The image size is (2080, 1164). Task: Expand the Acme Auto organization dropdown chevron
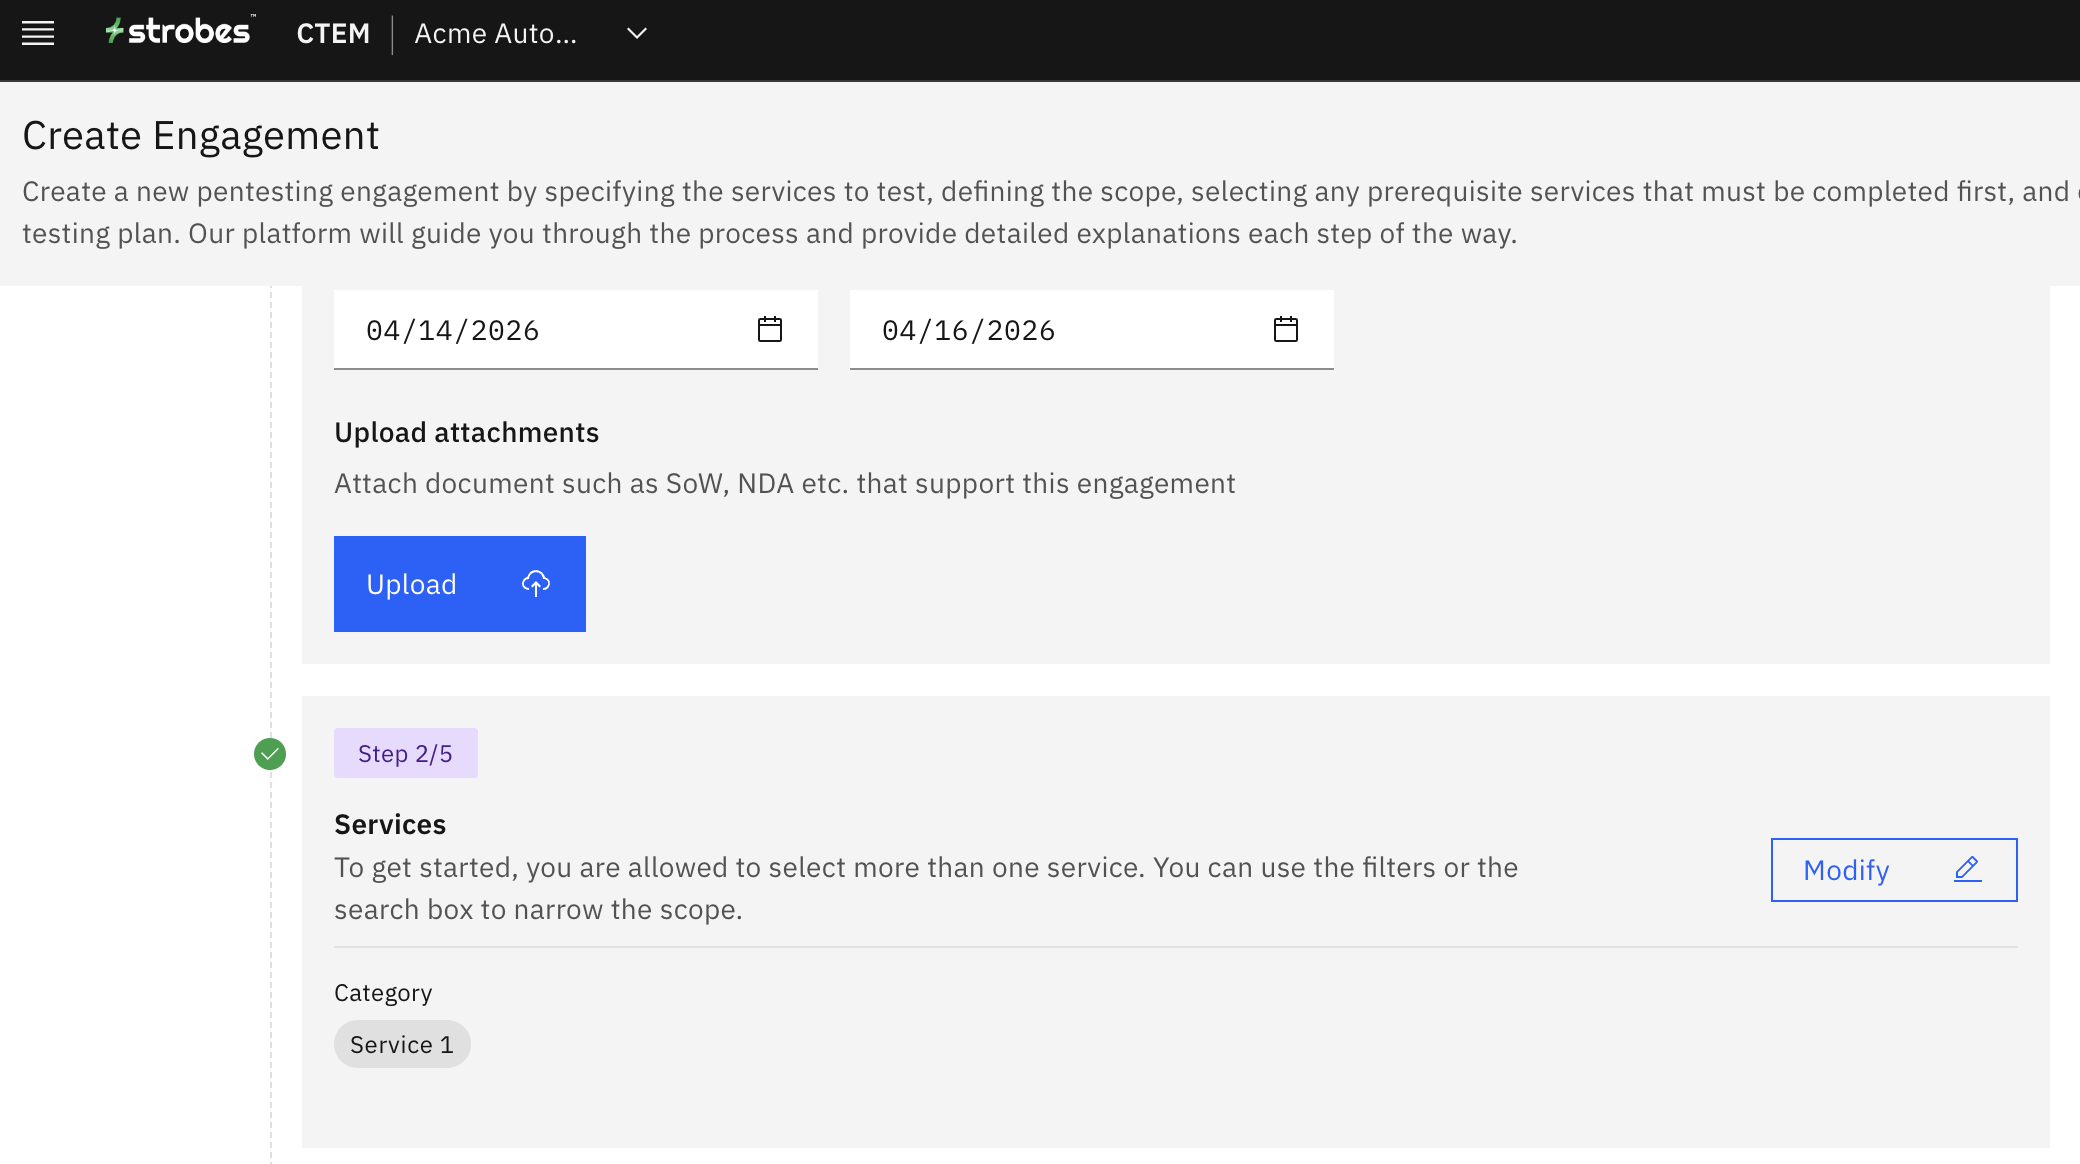(636, 34)
